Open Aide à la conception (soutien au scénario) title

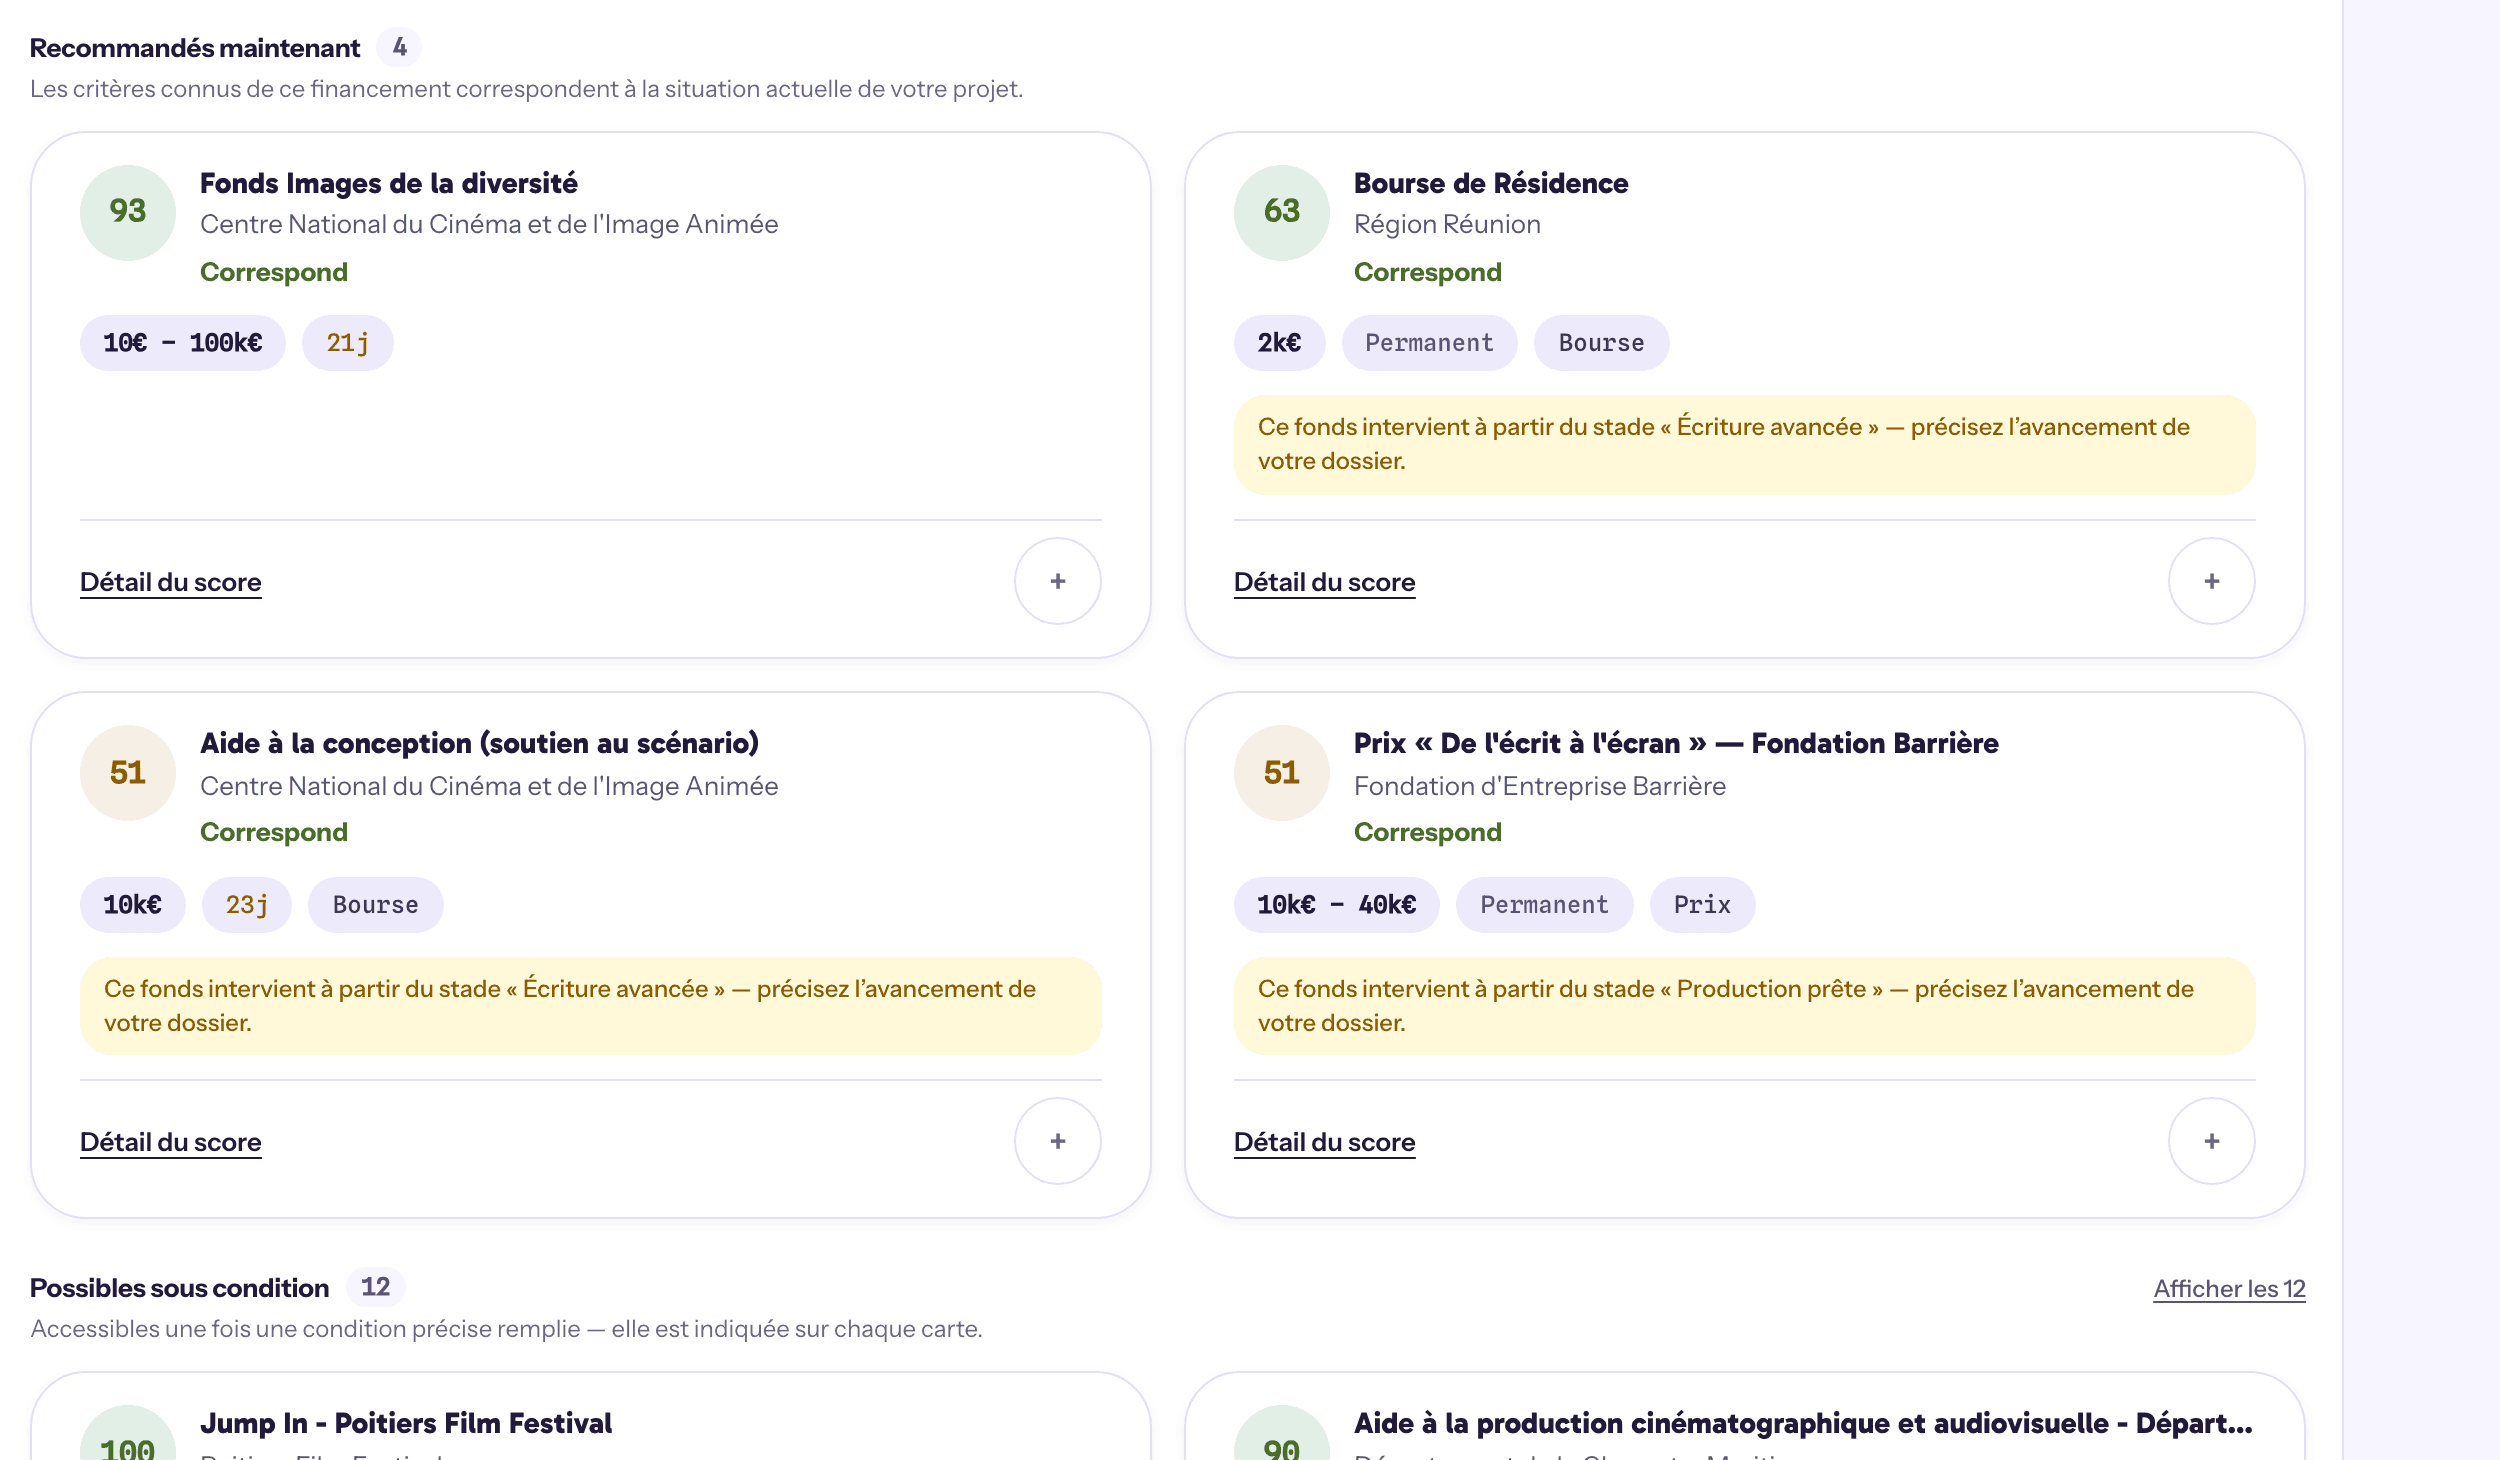coord(480,744)
